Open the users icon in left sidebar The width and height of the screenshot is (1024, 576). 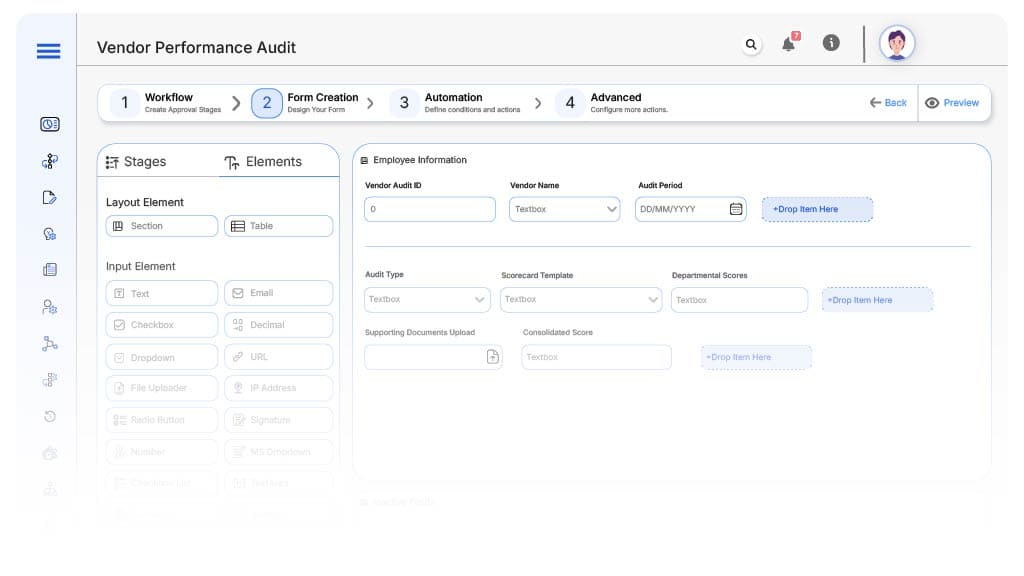coord(50,307)
